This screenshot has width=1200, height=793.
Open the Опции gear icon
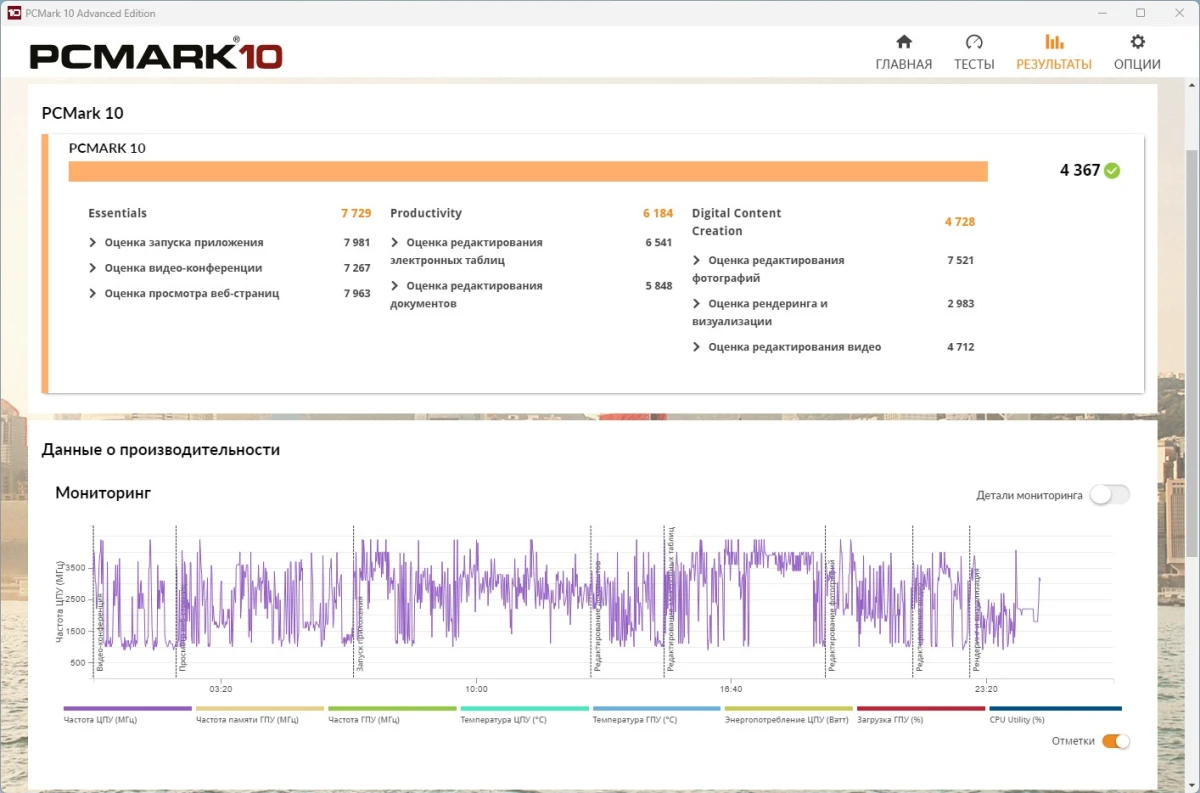[1137, 42]
